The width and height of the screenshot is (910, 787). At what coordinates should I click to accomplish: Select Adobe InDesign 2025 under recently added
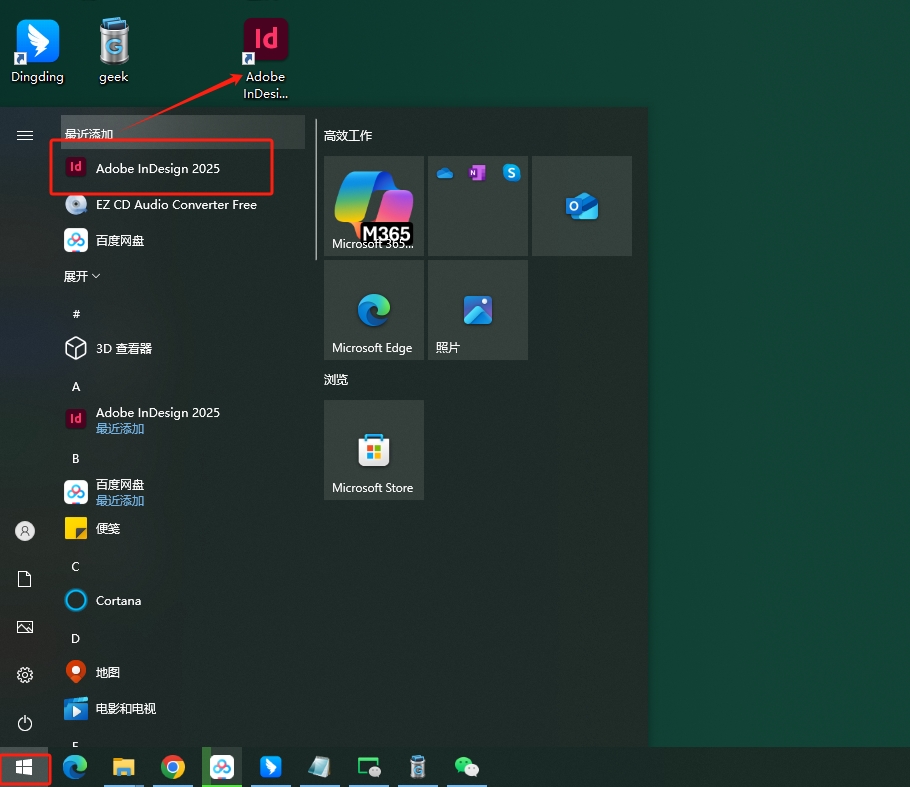[x=157, y=168]
